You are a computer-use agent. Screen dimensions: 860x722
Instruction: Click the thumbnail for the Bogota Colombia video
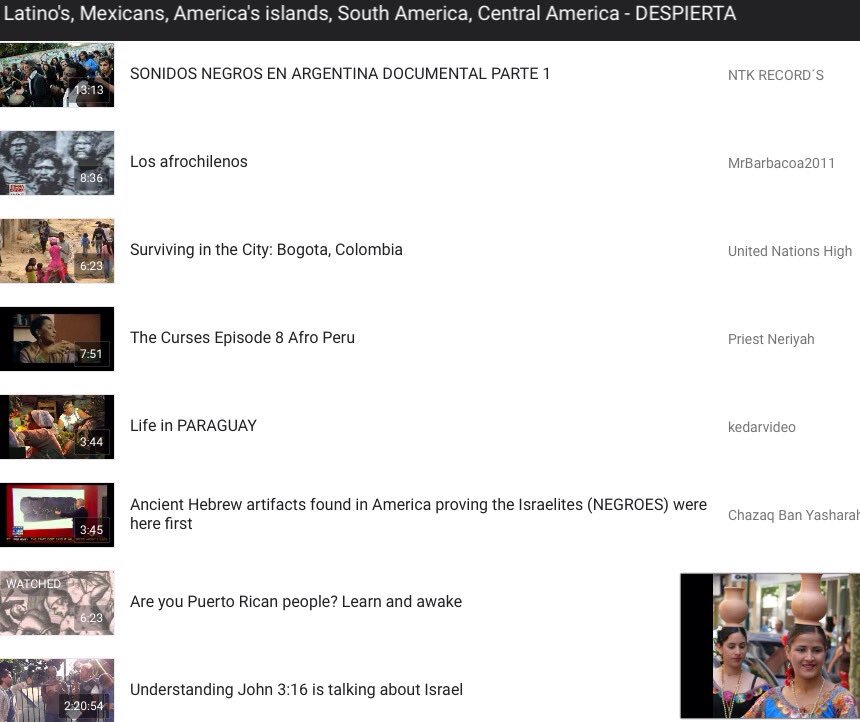pyautogui.click(x=57, y=251)
